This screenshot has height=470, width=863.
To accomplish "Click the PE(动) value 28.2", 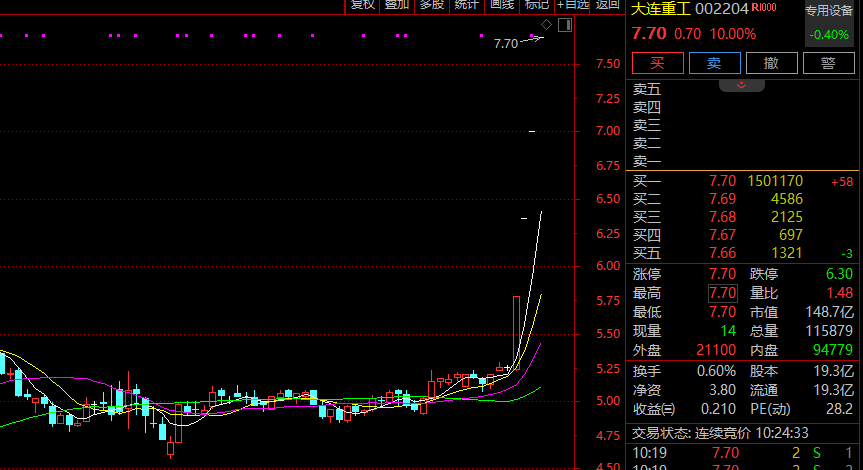I will [x=840, y=409].
